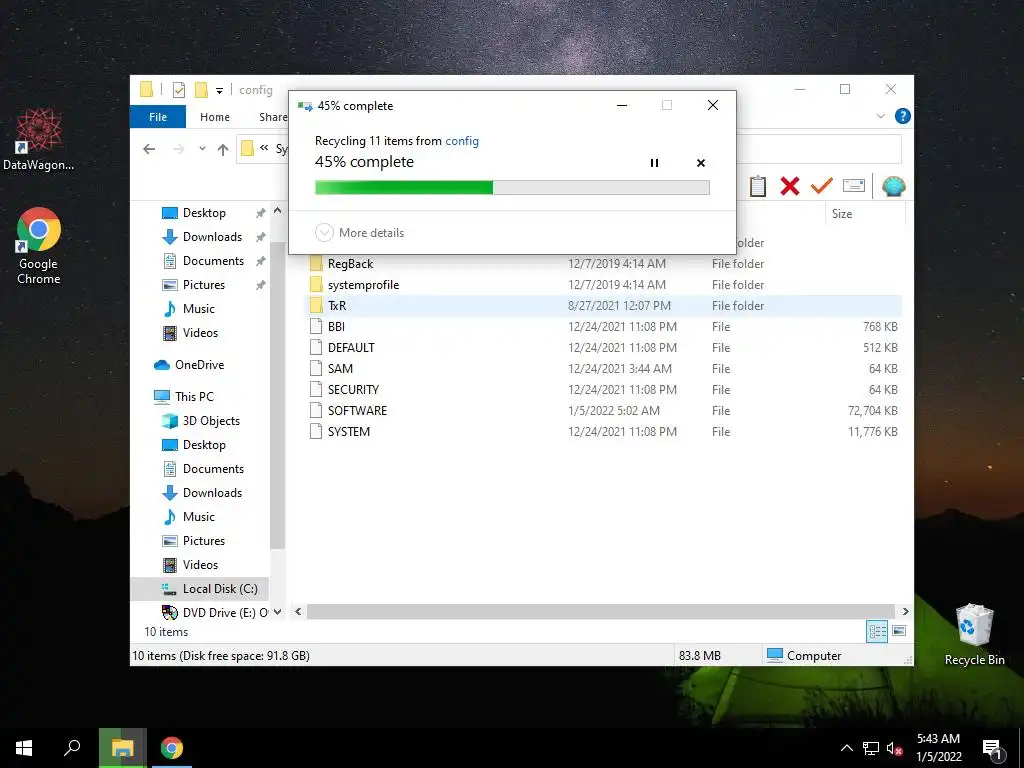Select Desktop in Quick access
The image size is (1024, 768).
(x=204, y=213)
